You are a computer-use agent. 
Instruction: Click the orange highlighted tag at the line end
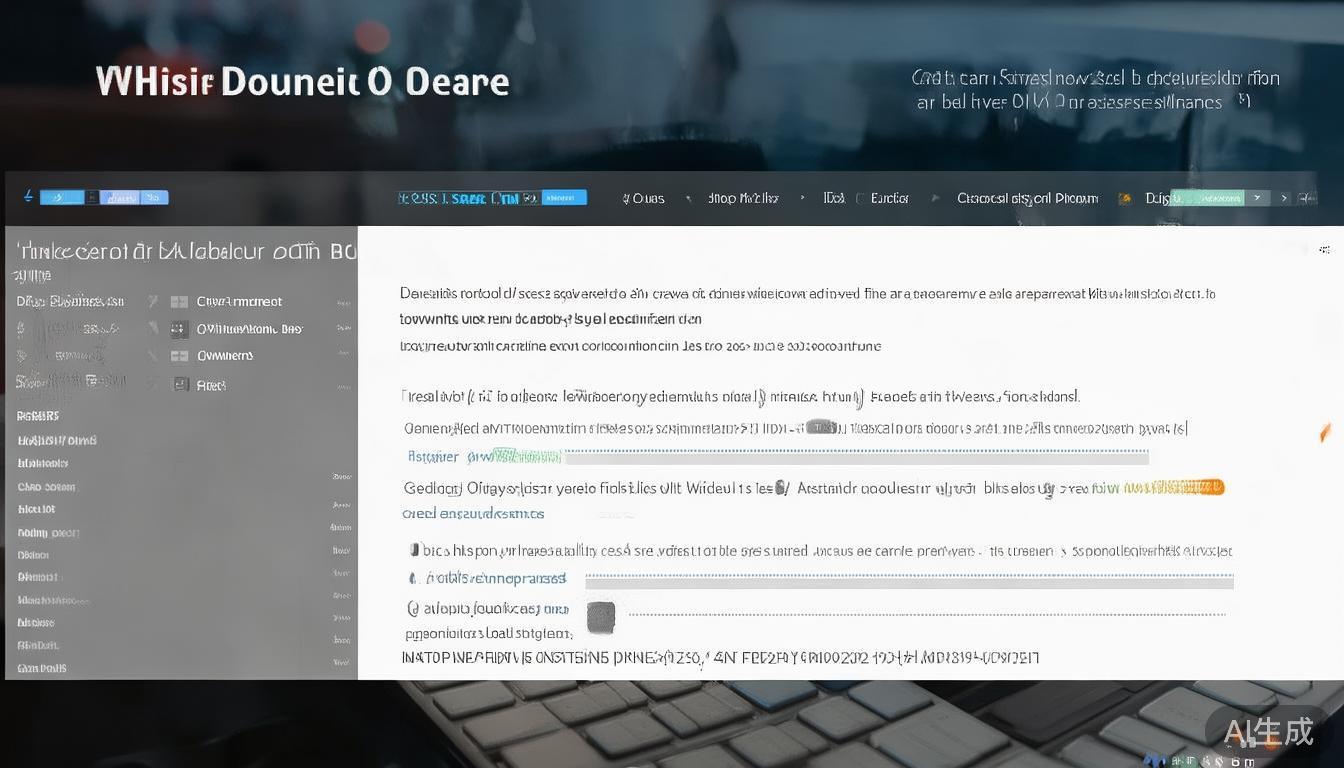coord(1173,488)
